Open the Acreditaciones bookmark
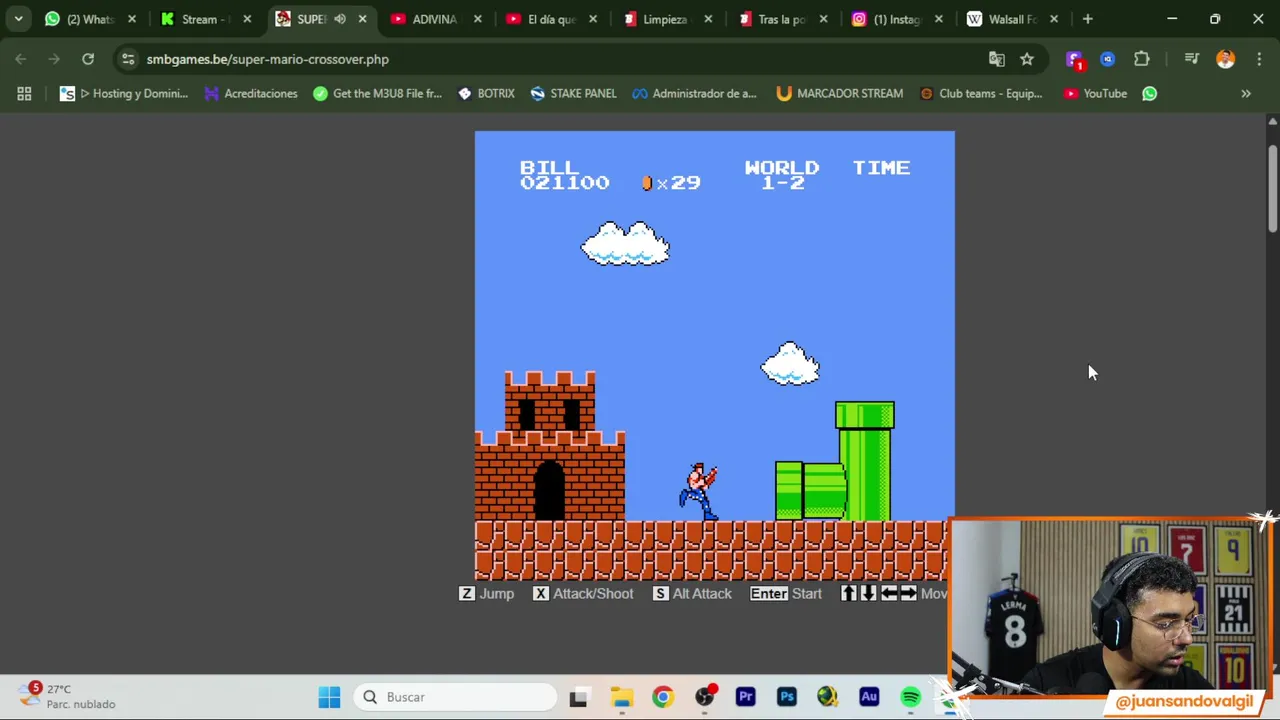The width and height of the screenshot is (1280, 720). pyautogui.click(x=251, y=93)
